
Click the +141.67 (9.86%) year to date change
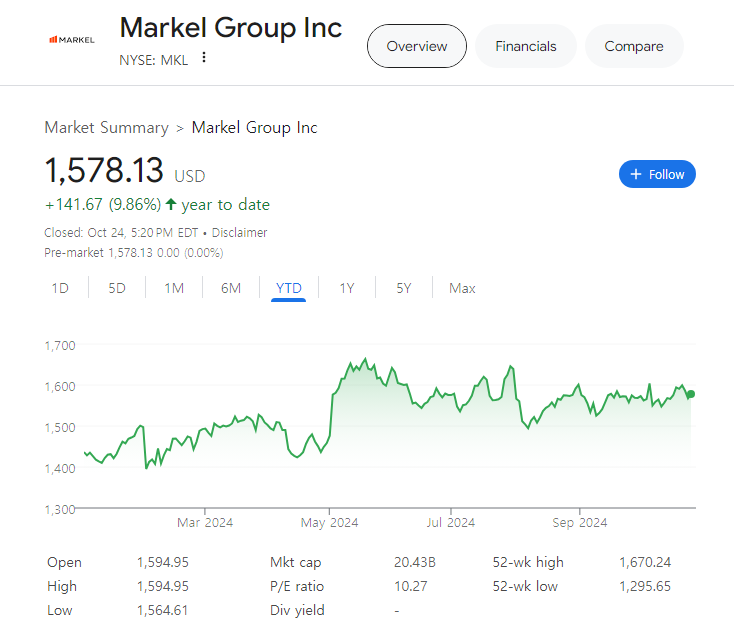pos(157,205)
